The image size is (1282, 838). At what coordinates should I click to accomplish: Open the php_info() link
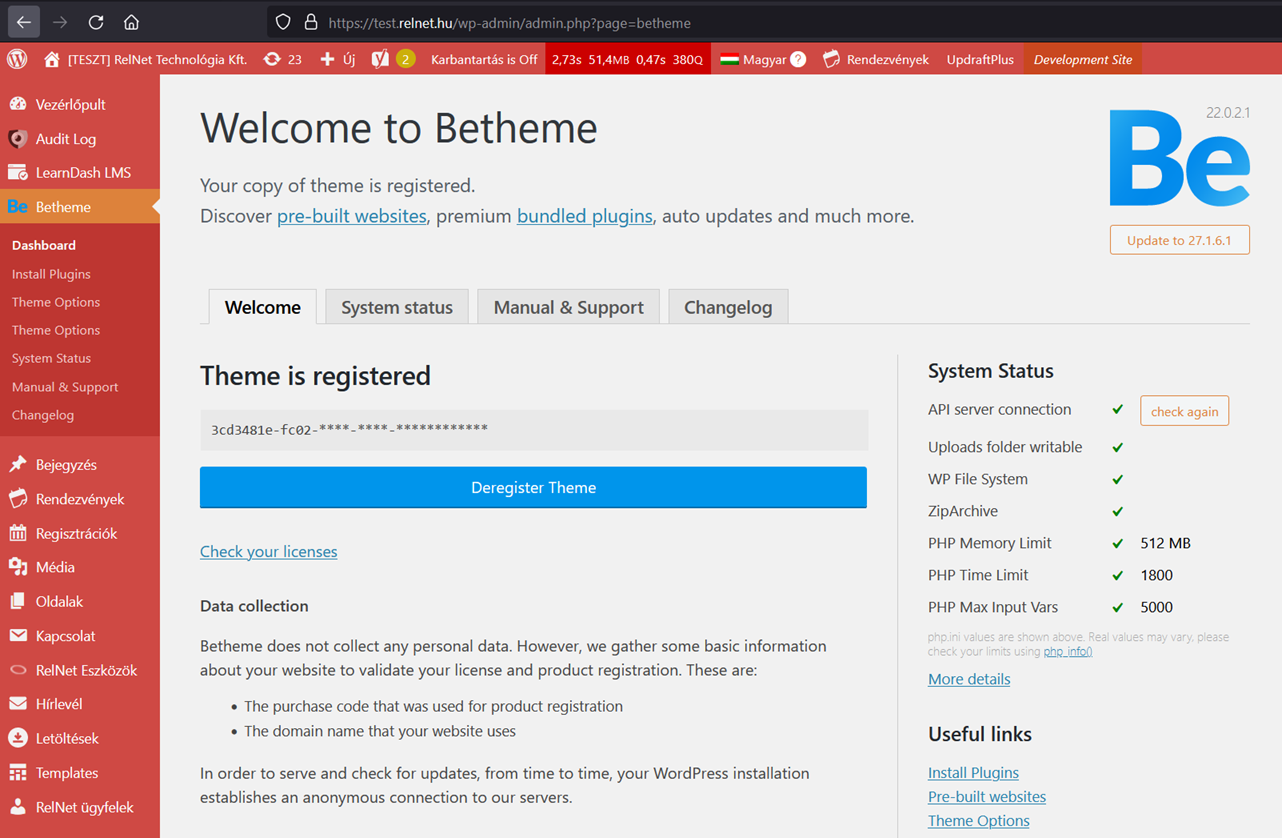tap(1068, 652)
